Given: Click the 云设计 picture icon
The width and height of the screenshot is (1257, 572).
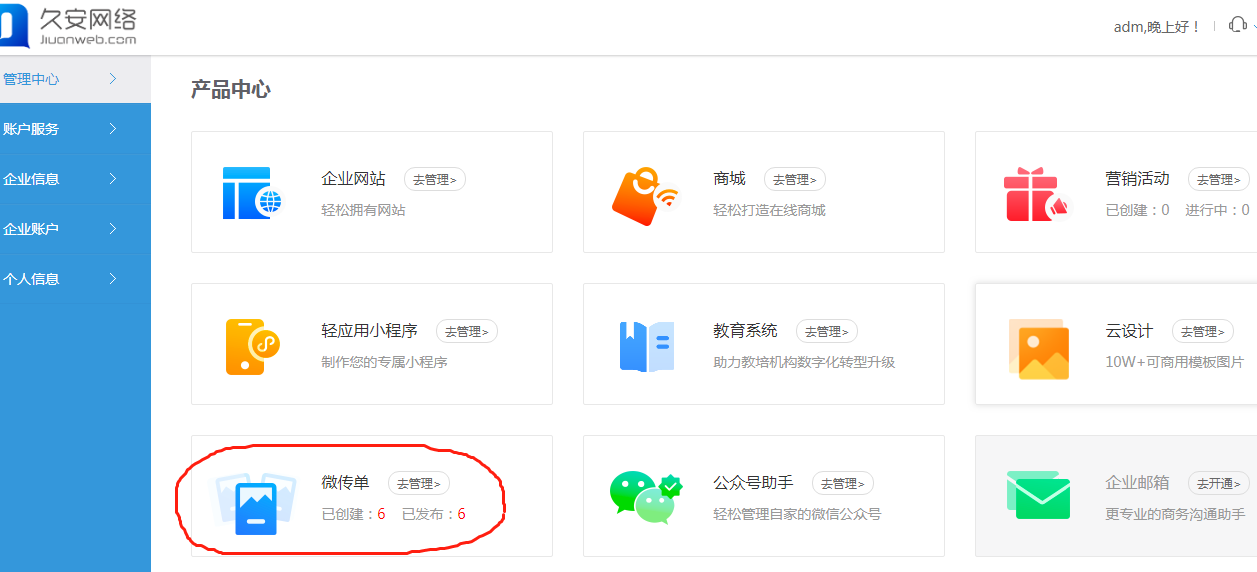Looking at the screenshot, I should (1038, 349).
